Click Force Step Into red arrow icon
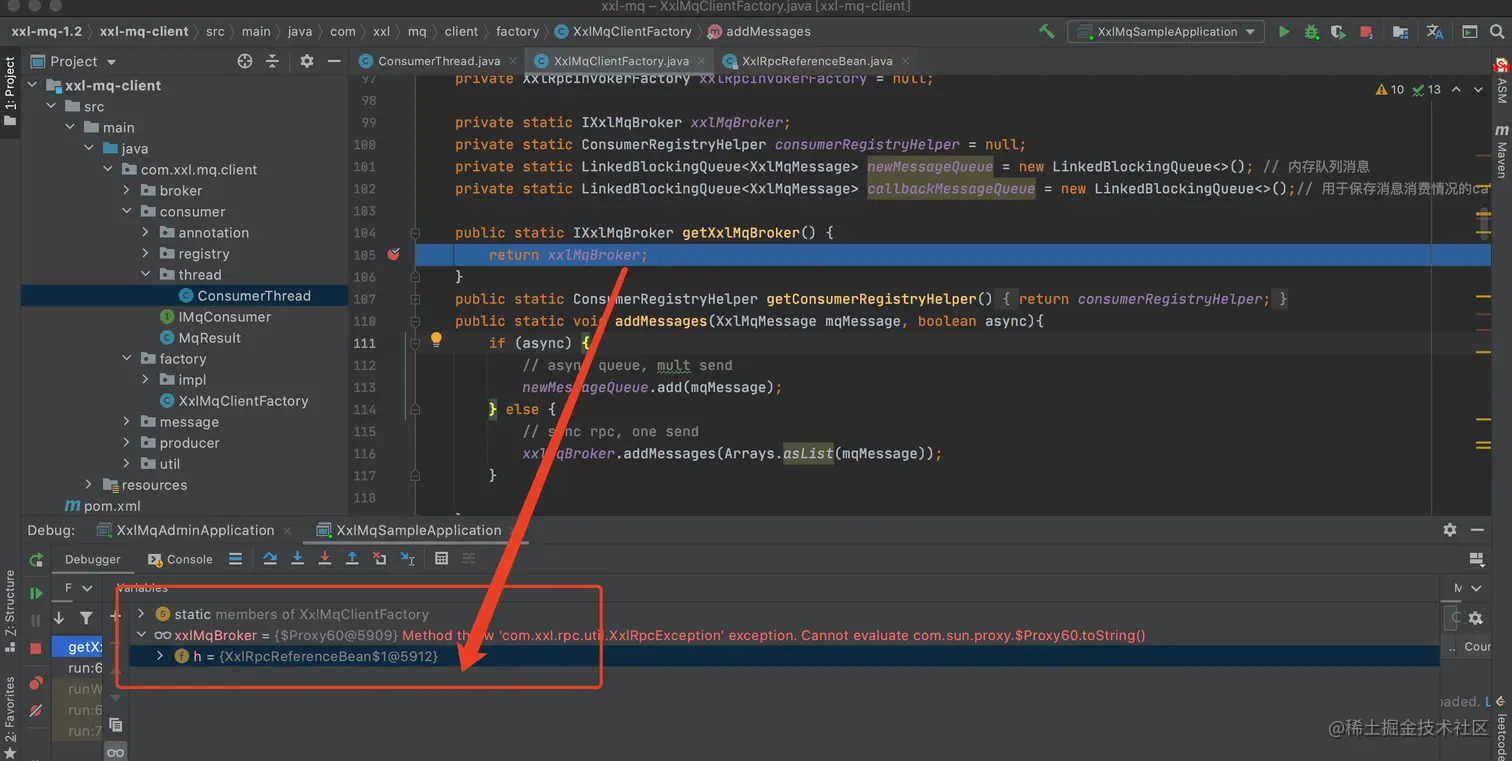This screenshot has height=761, width=1512. (324, 559)
